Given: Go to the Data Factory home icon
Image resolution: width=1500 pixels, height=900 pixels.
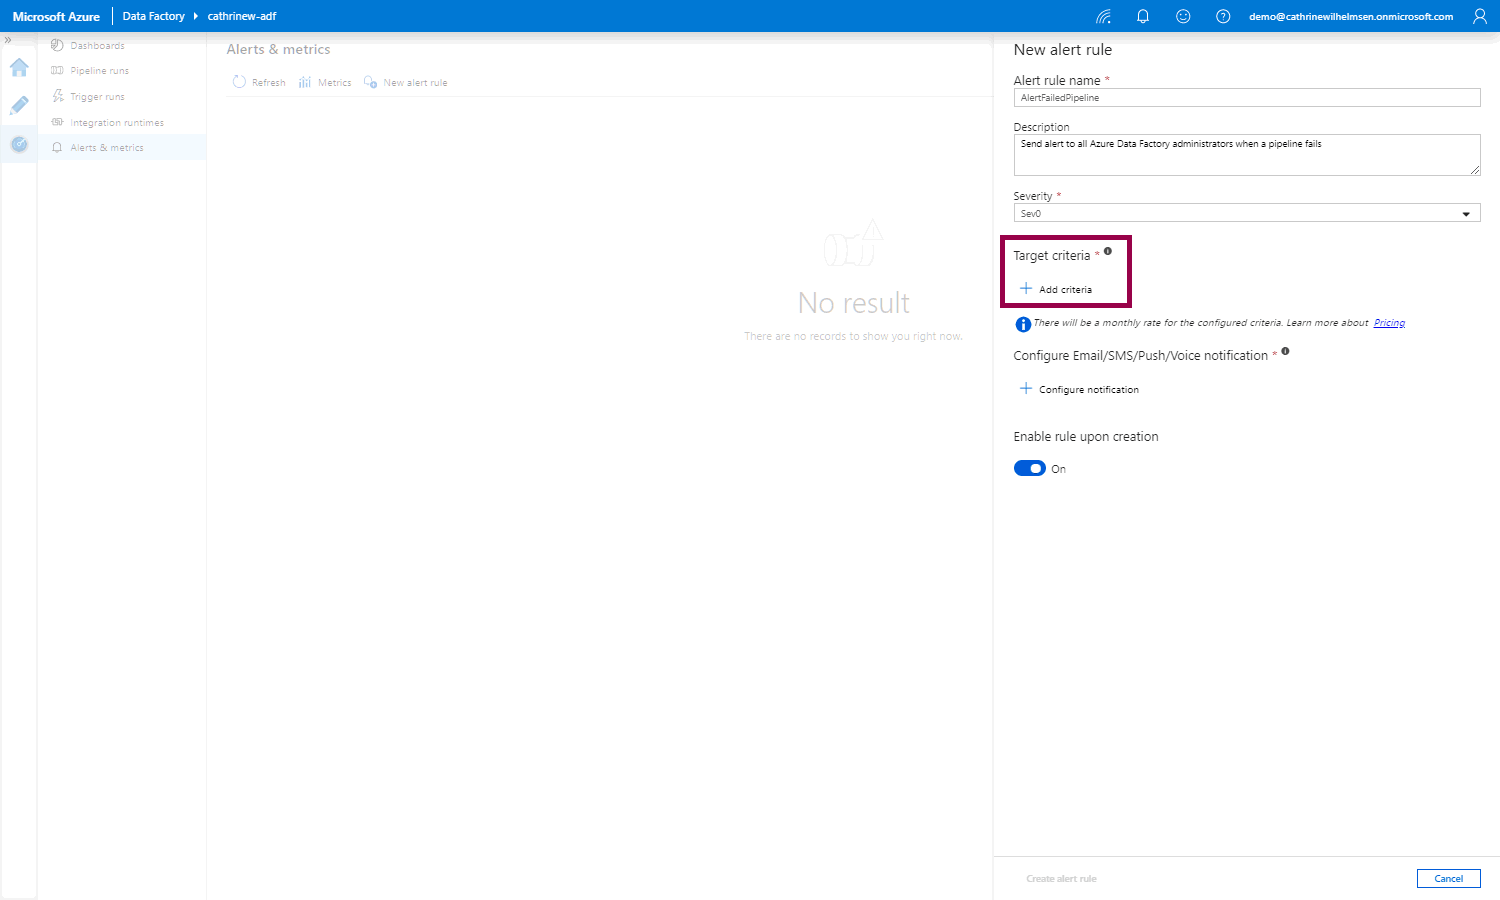Looking at the screenshot, I should click(x=19, y=68).
